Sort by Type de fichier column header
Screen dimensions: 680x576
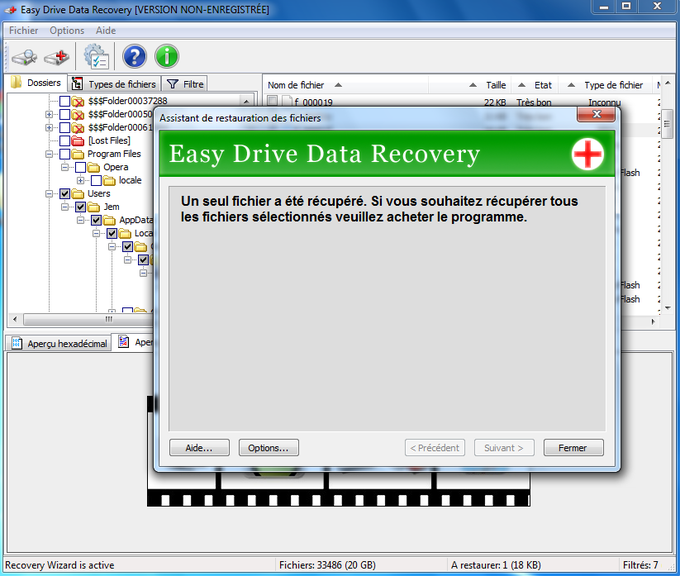click(606, 85)
